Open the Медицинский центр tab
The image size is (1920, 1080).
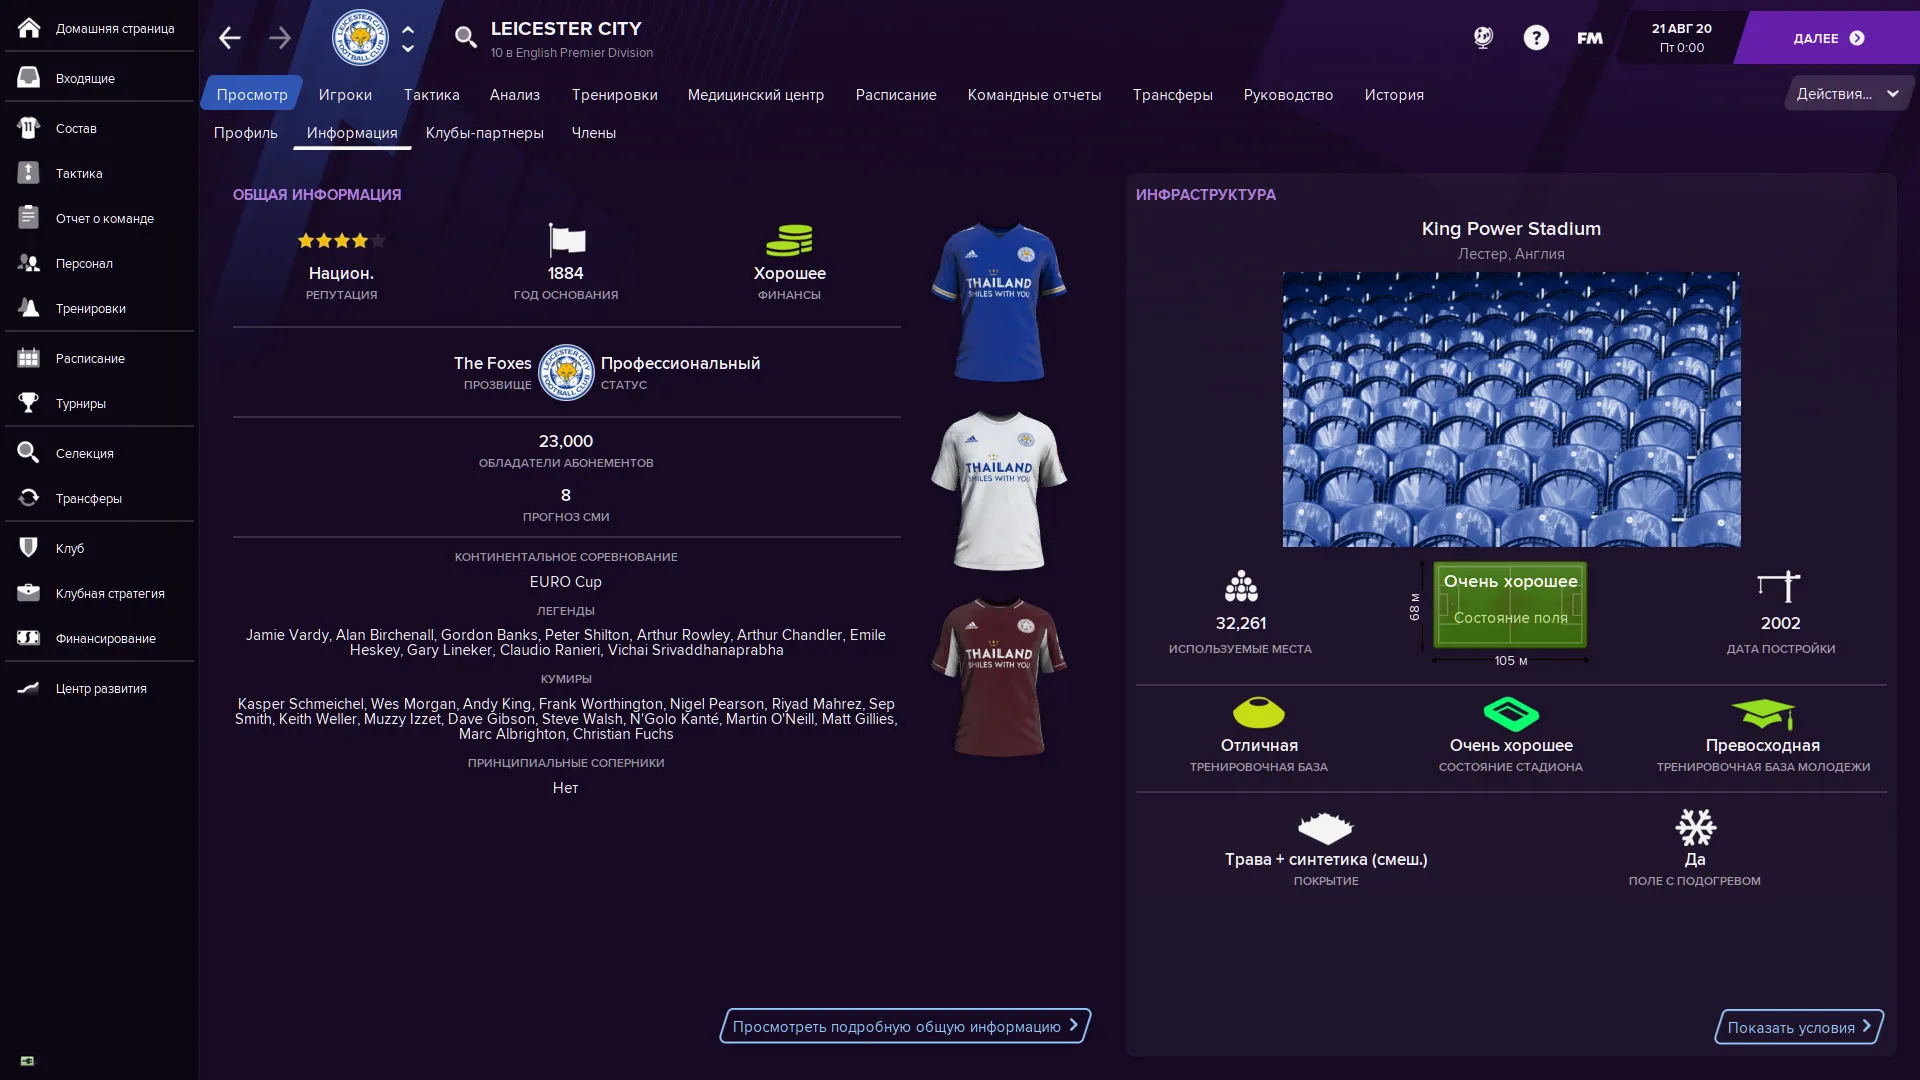click(x=756, y=94)
